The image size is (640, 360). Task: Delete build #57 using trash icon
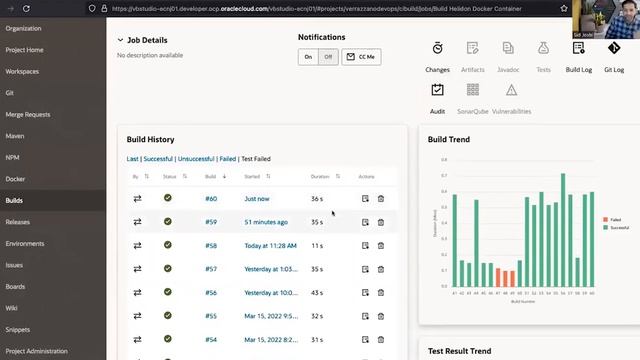coord(381,269)
